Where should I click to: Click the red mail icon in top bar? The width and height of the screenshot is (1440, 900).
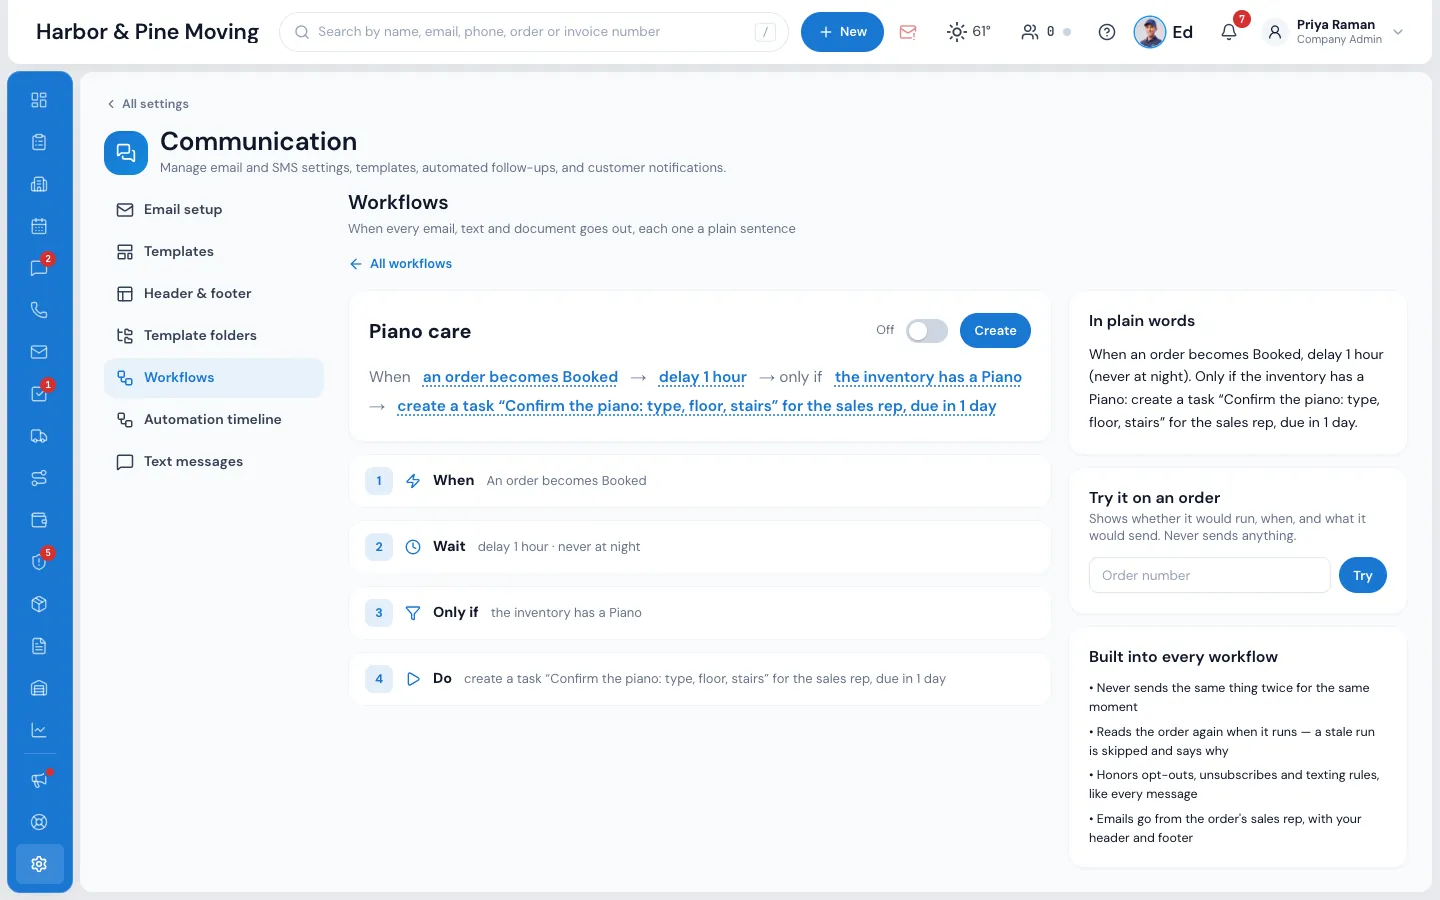(x=908, y=32)
